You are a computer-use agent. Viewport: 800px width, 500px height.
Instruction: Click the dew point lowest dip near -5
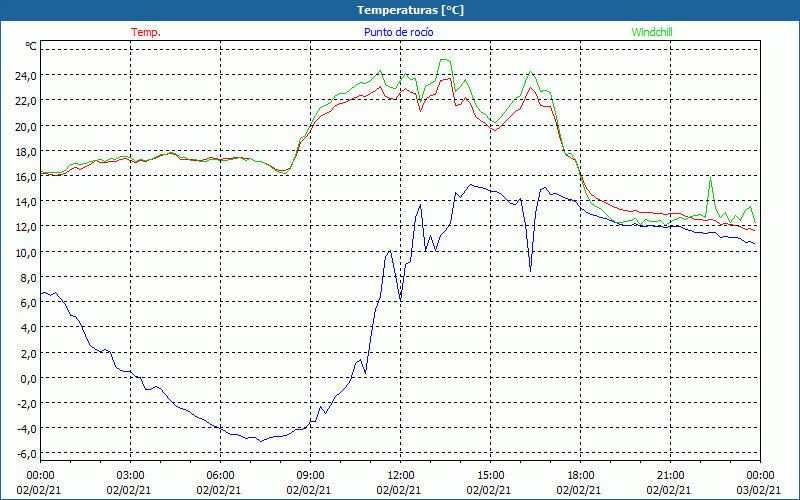pyautogui.click(x=261, y=441)
